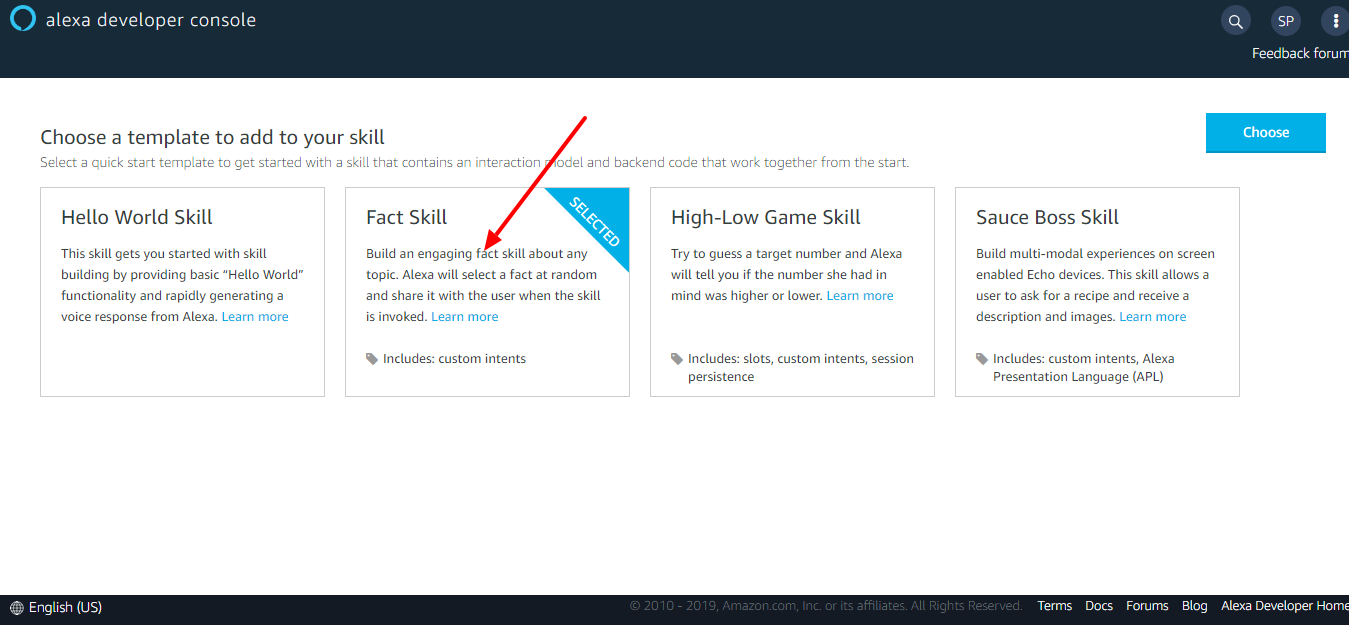Click 'Select a quick start template' subtitle
The width and height of the screenshot is (1349, 625).
pyautogui.click(x=475, y=162)
